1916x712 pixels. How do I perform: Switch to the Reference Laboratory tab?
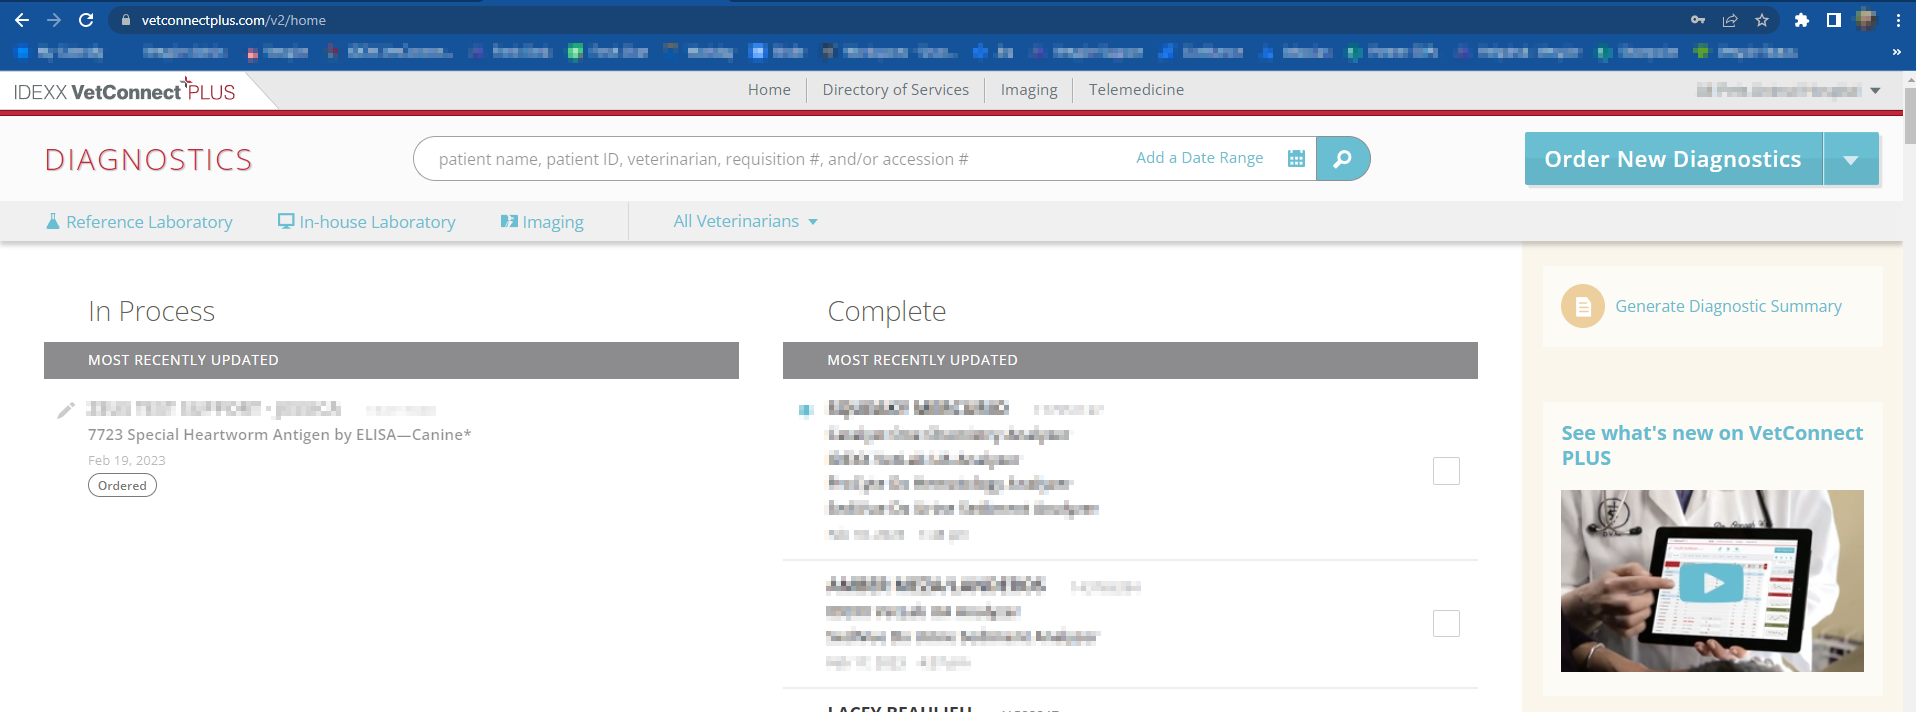pos(140,222)
